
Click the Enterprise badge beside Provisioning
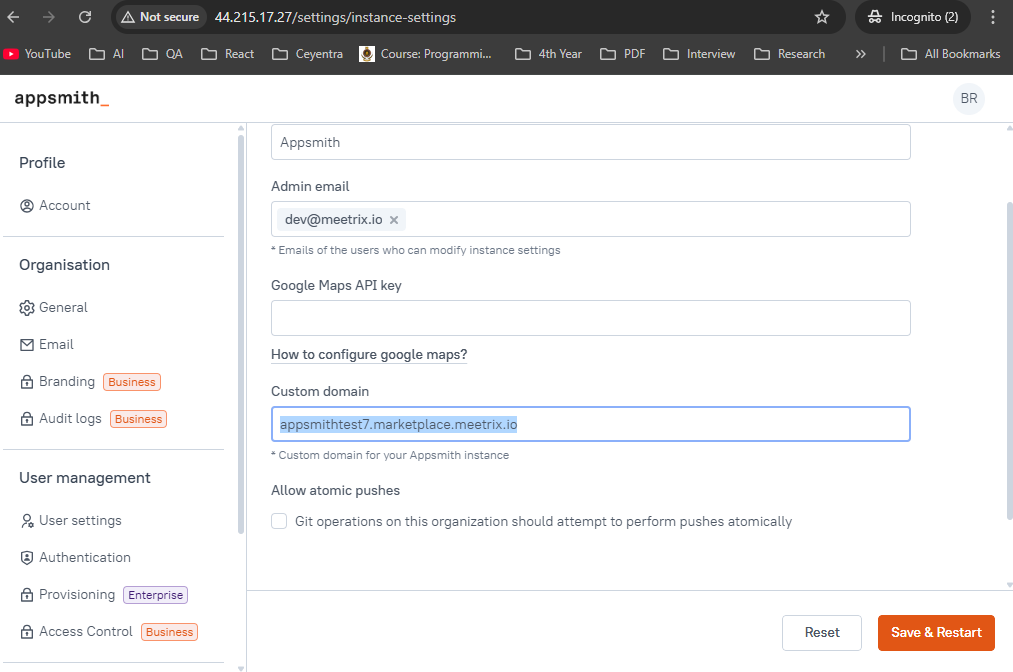(x=156, y=594)
